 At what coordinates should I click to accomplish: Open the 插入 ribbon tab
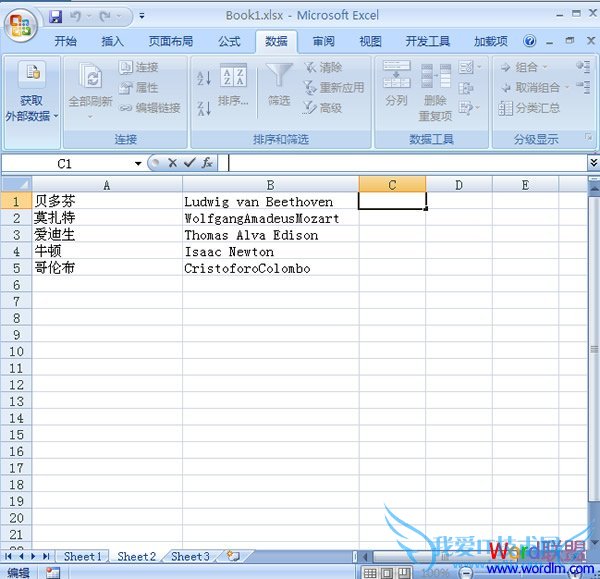click(112, 41)
